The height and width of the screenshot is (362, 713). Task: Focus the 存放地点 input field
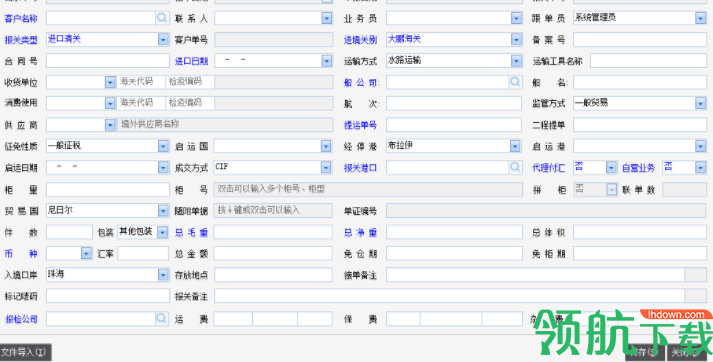pos(273,275)
